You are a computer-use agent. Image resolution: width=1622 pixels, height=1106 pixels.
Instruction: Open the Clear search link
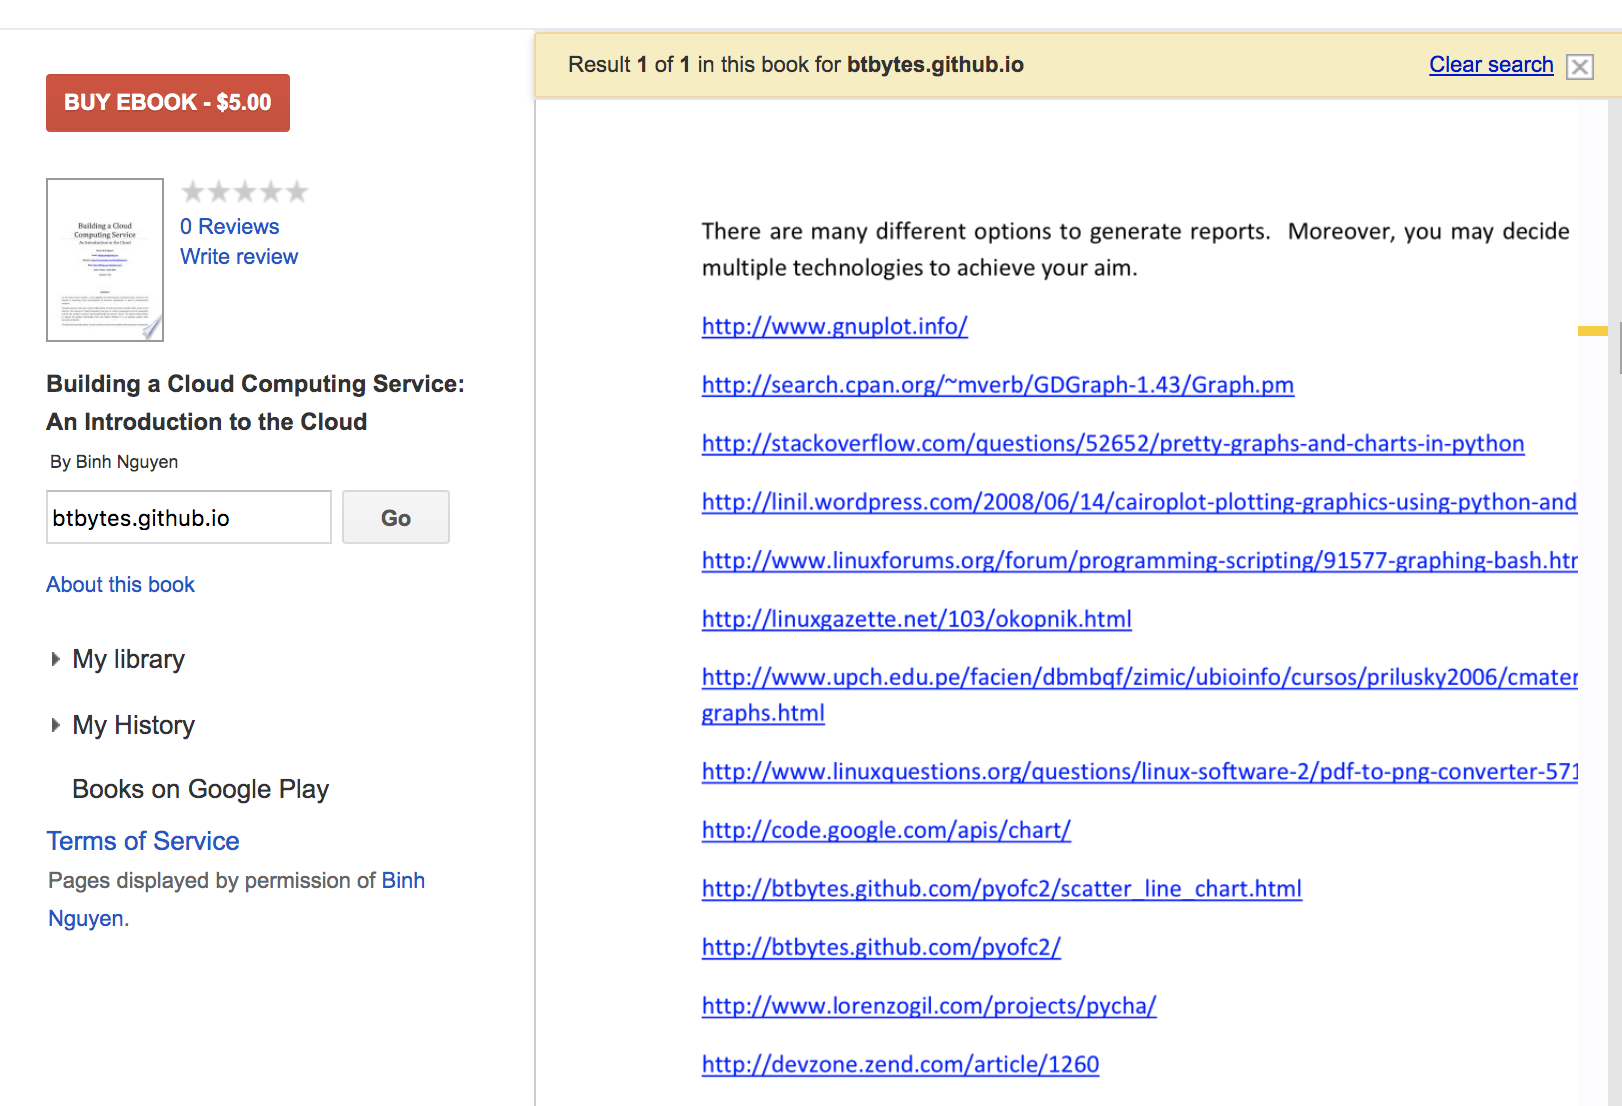pos(1490,65)
